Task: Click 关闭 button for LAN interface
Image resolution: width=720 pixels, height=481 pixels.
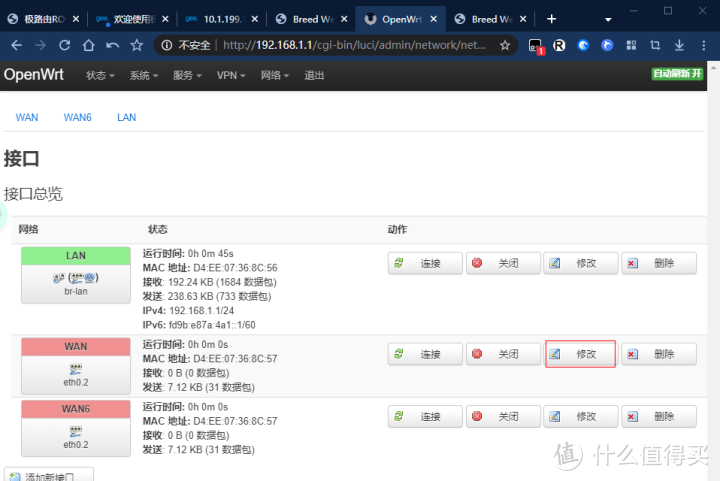Action: (x=503, y=263)
